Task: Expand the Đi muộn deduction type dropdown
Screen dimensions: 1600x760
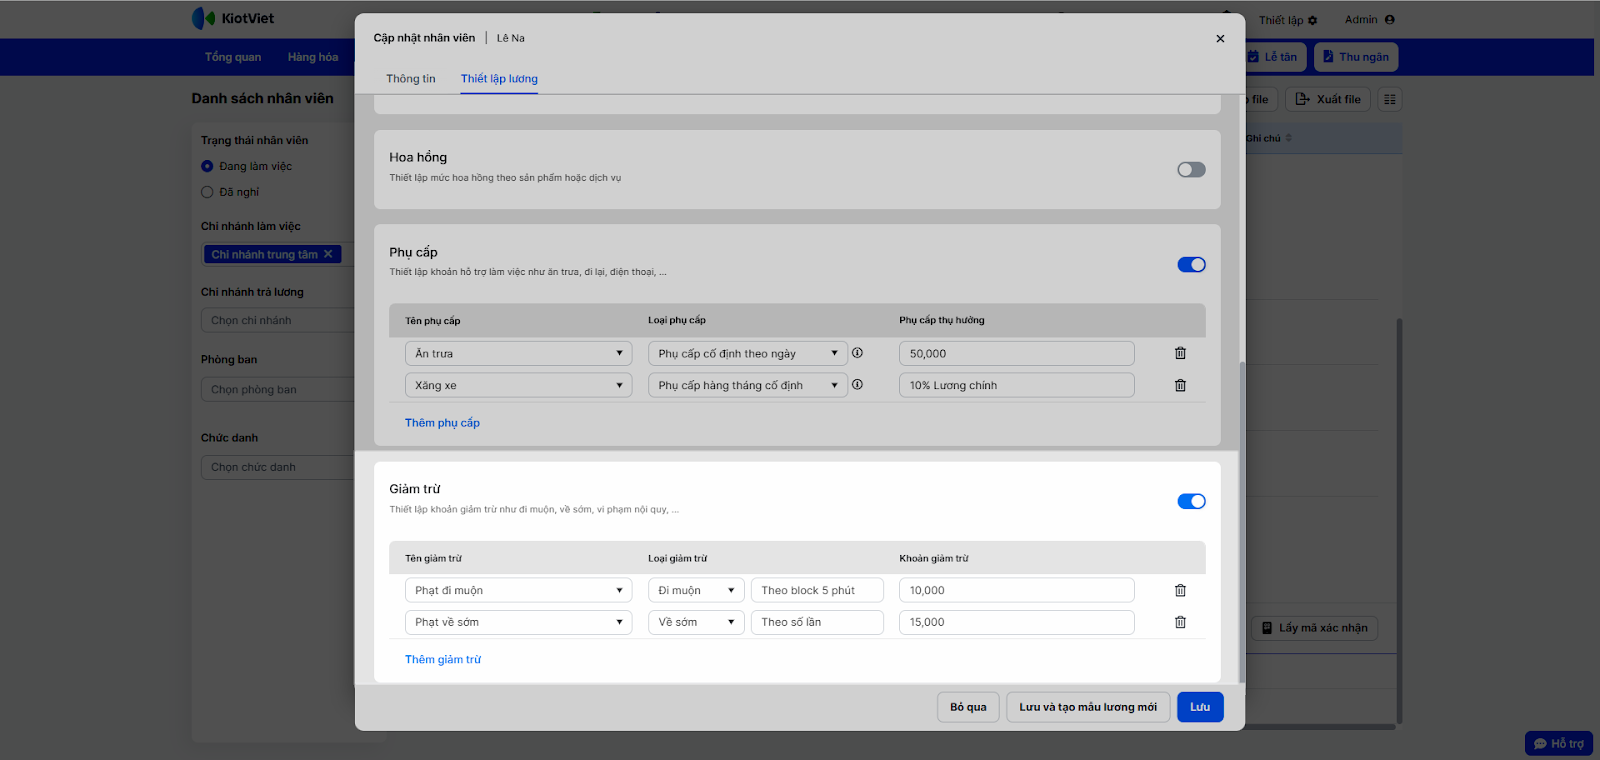Action: coord(696,590)
